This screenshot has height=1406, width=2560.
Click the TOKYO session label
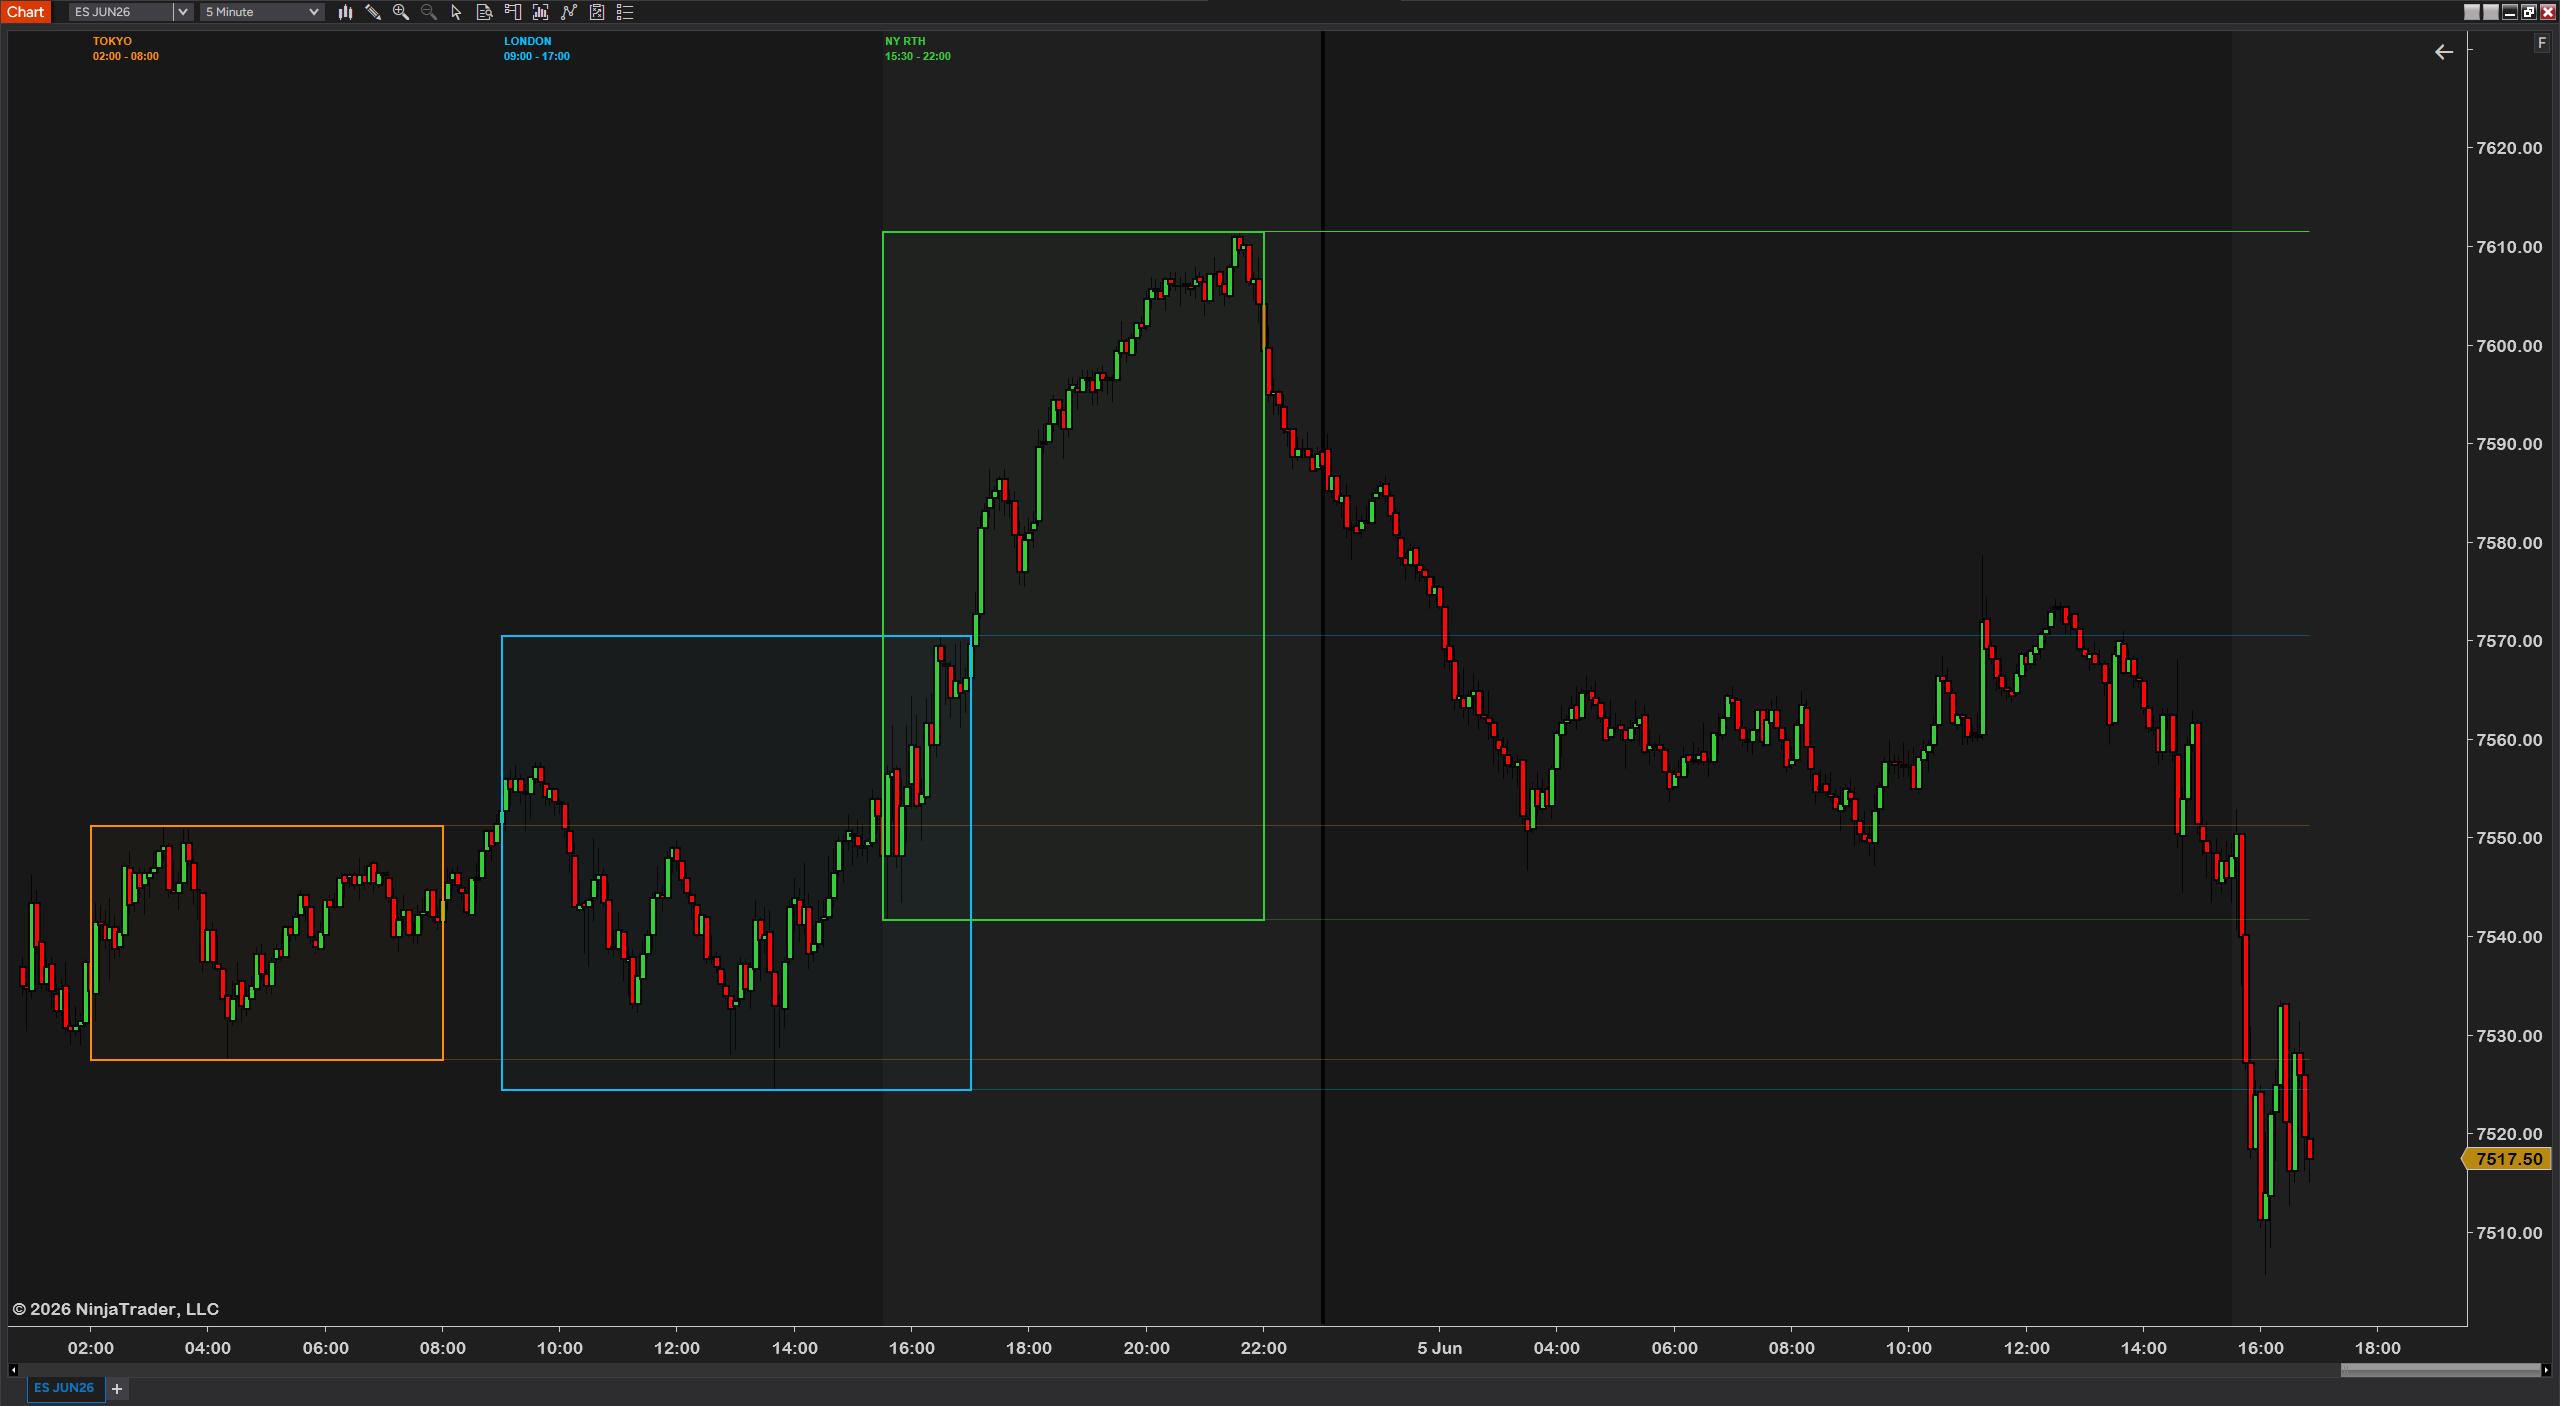point(112,41)
